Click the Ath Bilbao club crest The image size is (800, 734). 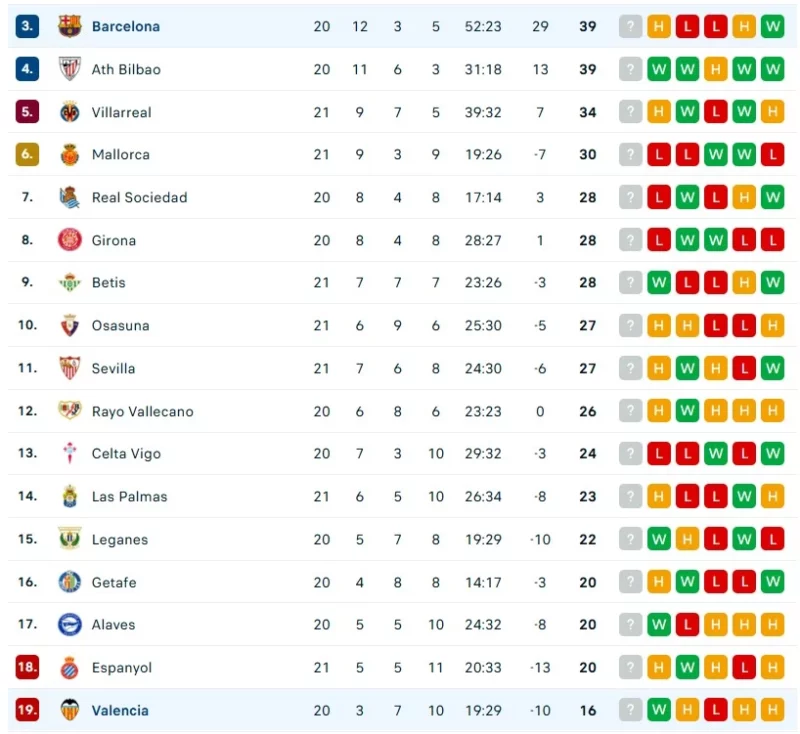tap(69, 69)
